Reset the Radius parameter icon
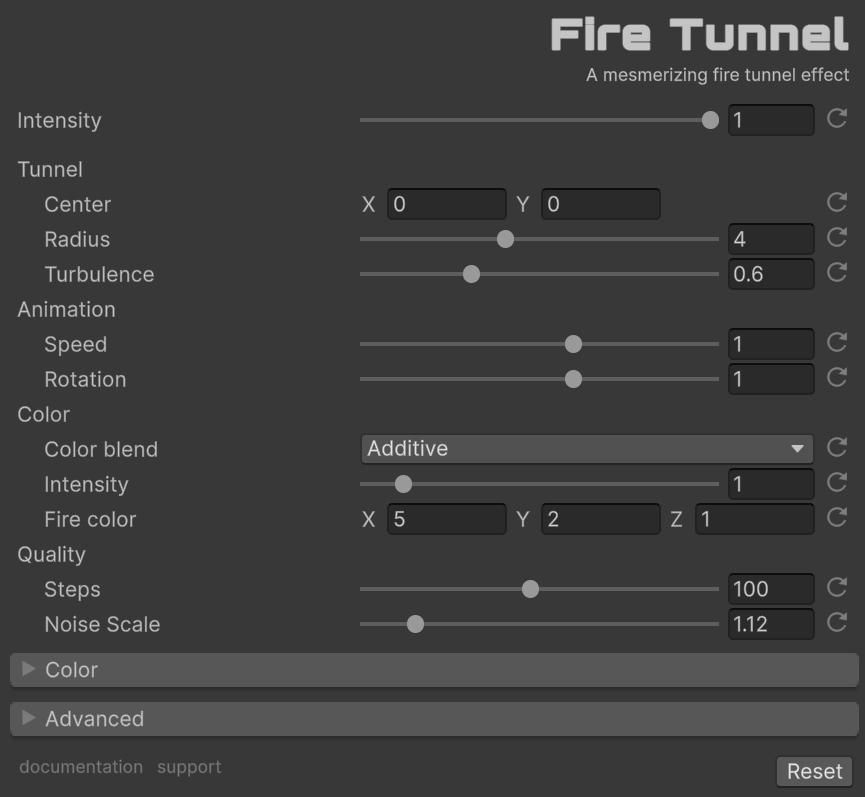The width and height of the screenshot is (865, 797). point(837,238)
